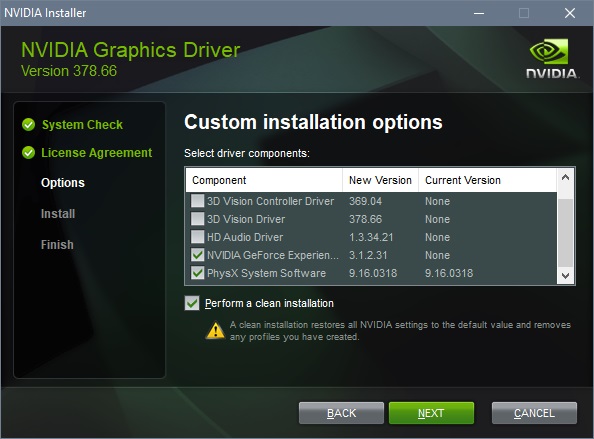This screenshot has height=439, width=594.
Task: Click the component list scroll-up arrow
Action: (565, 177)
